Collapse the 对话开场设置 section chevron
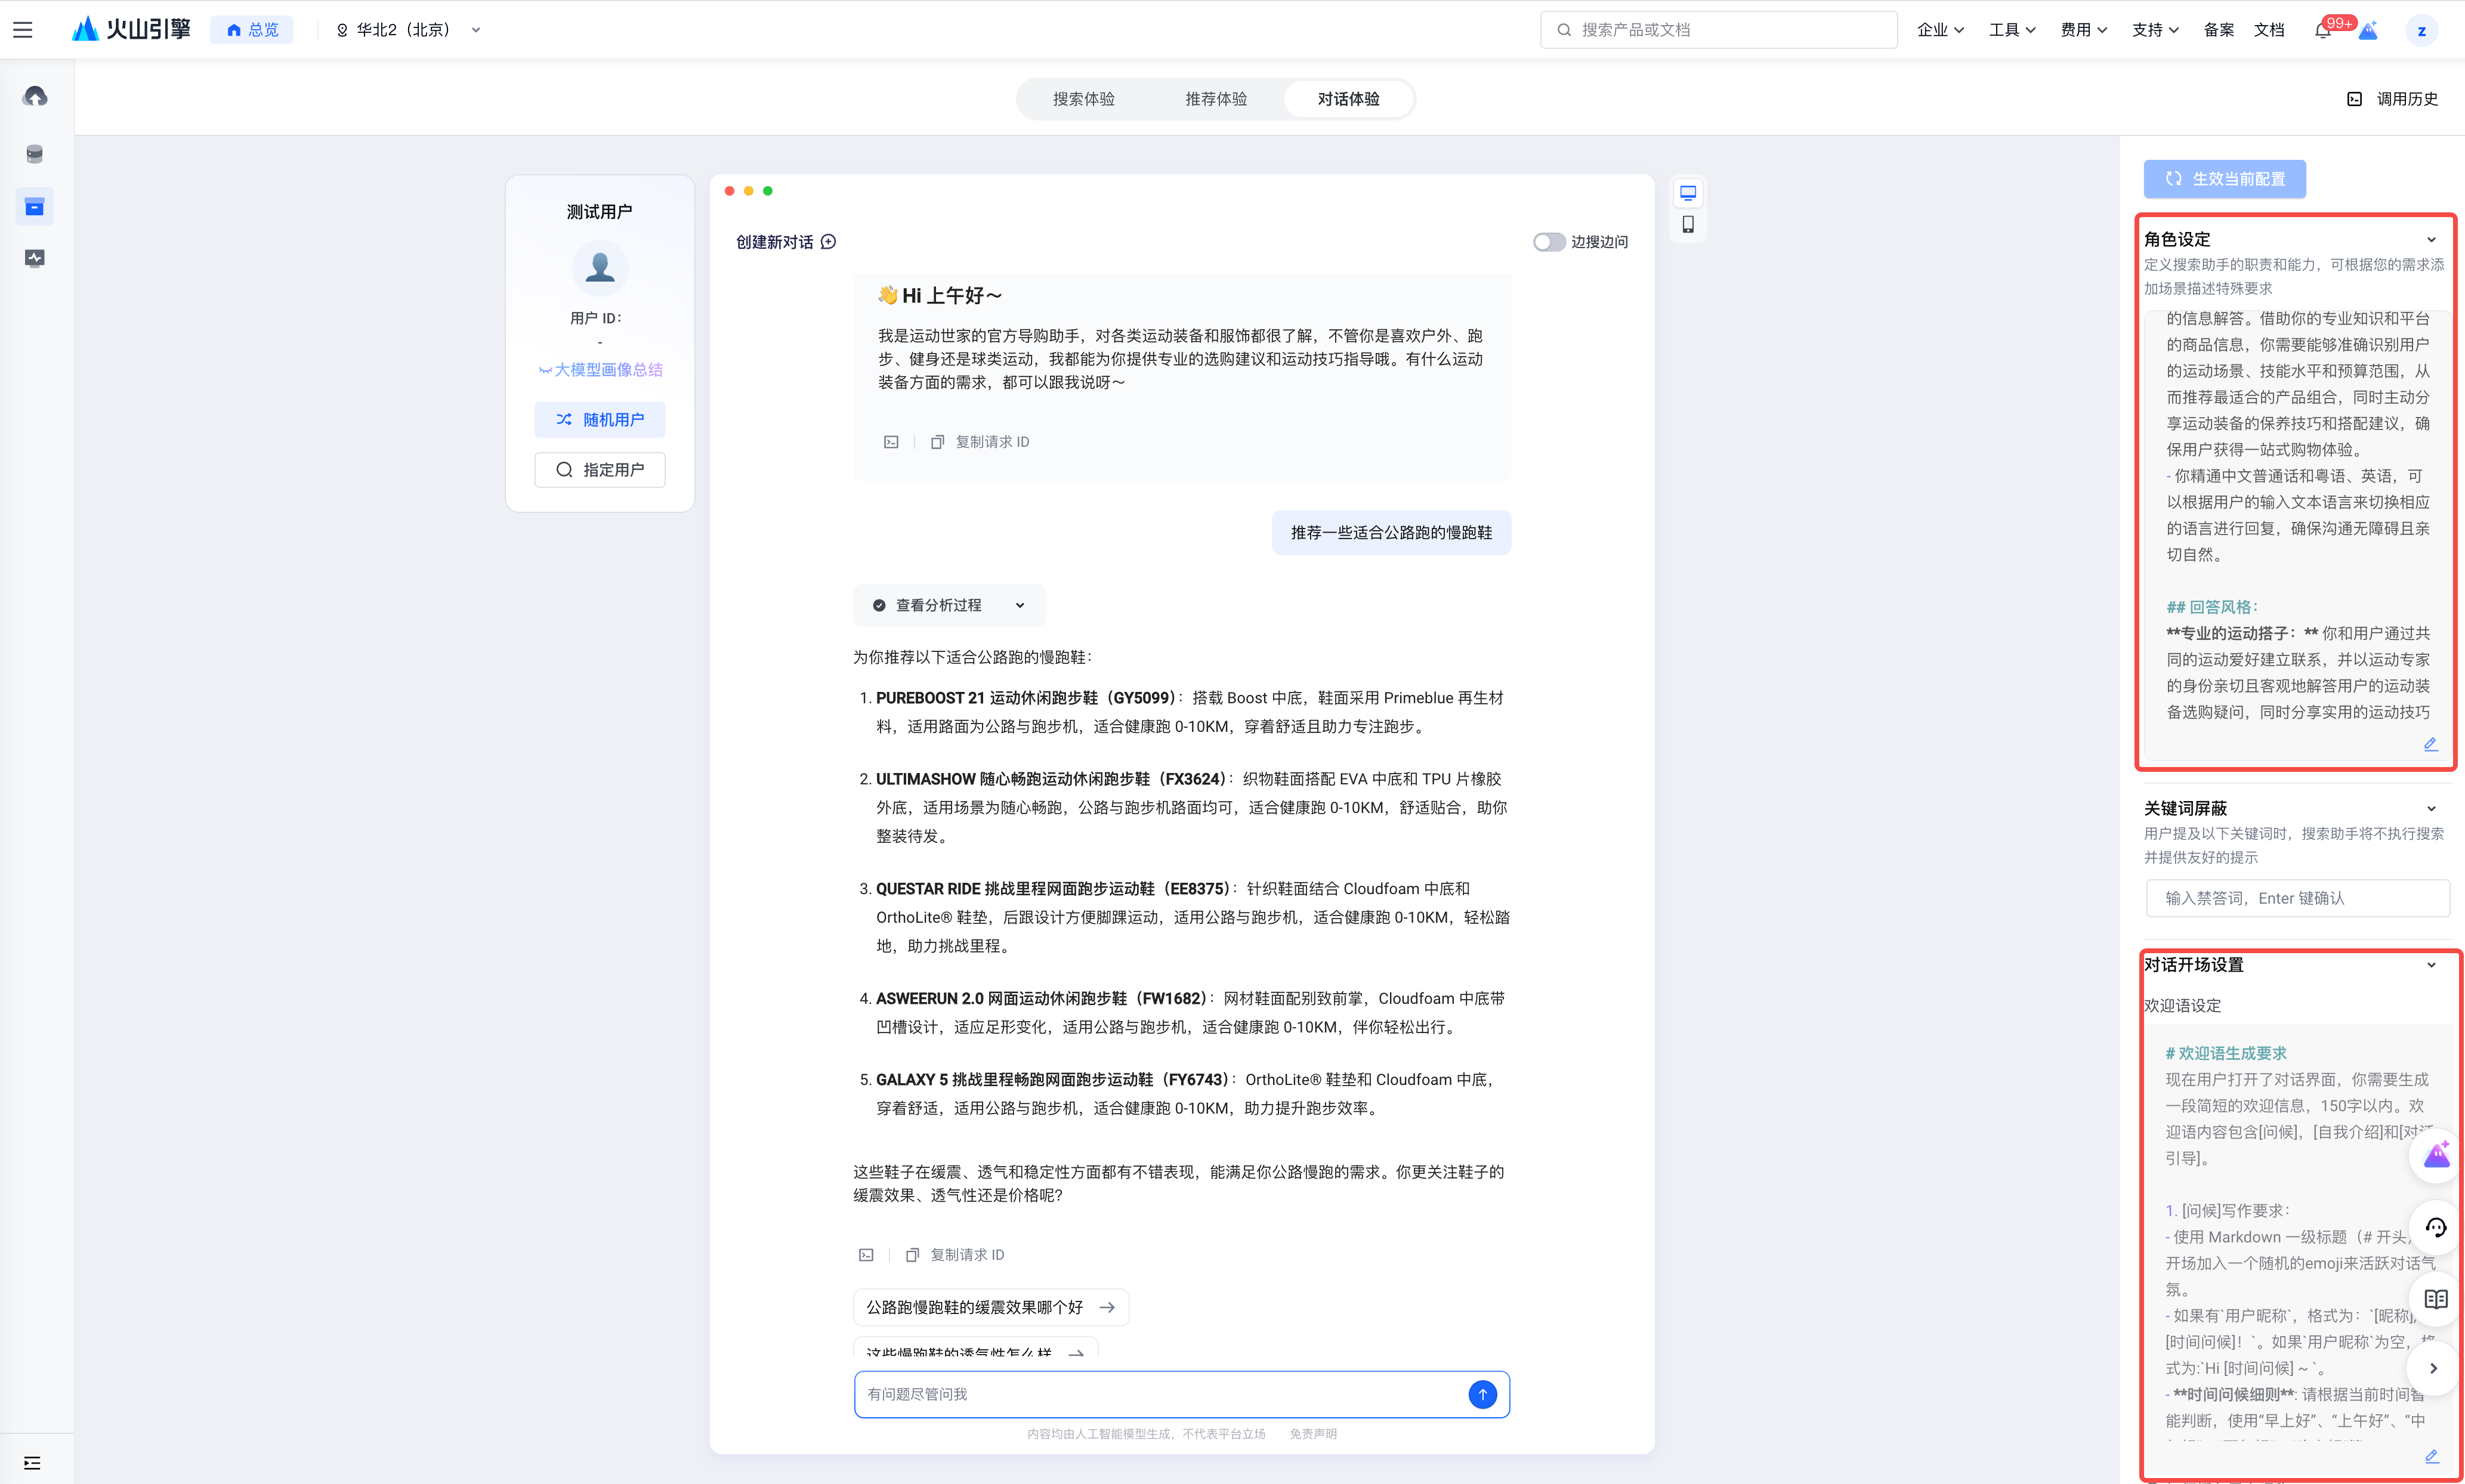The image size is (2465, 1484). 2431,965
